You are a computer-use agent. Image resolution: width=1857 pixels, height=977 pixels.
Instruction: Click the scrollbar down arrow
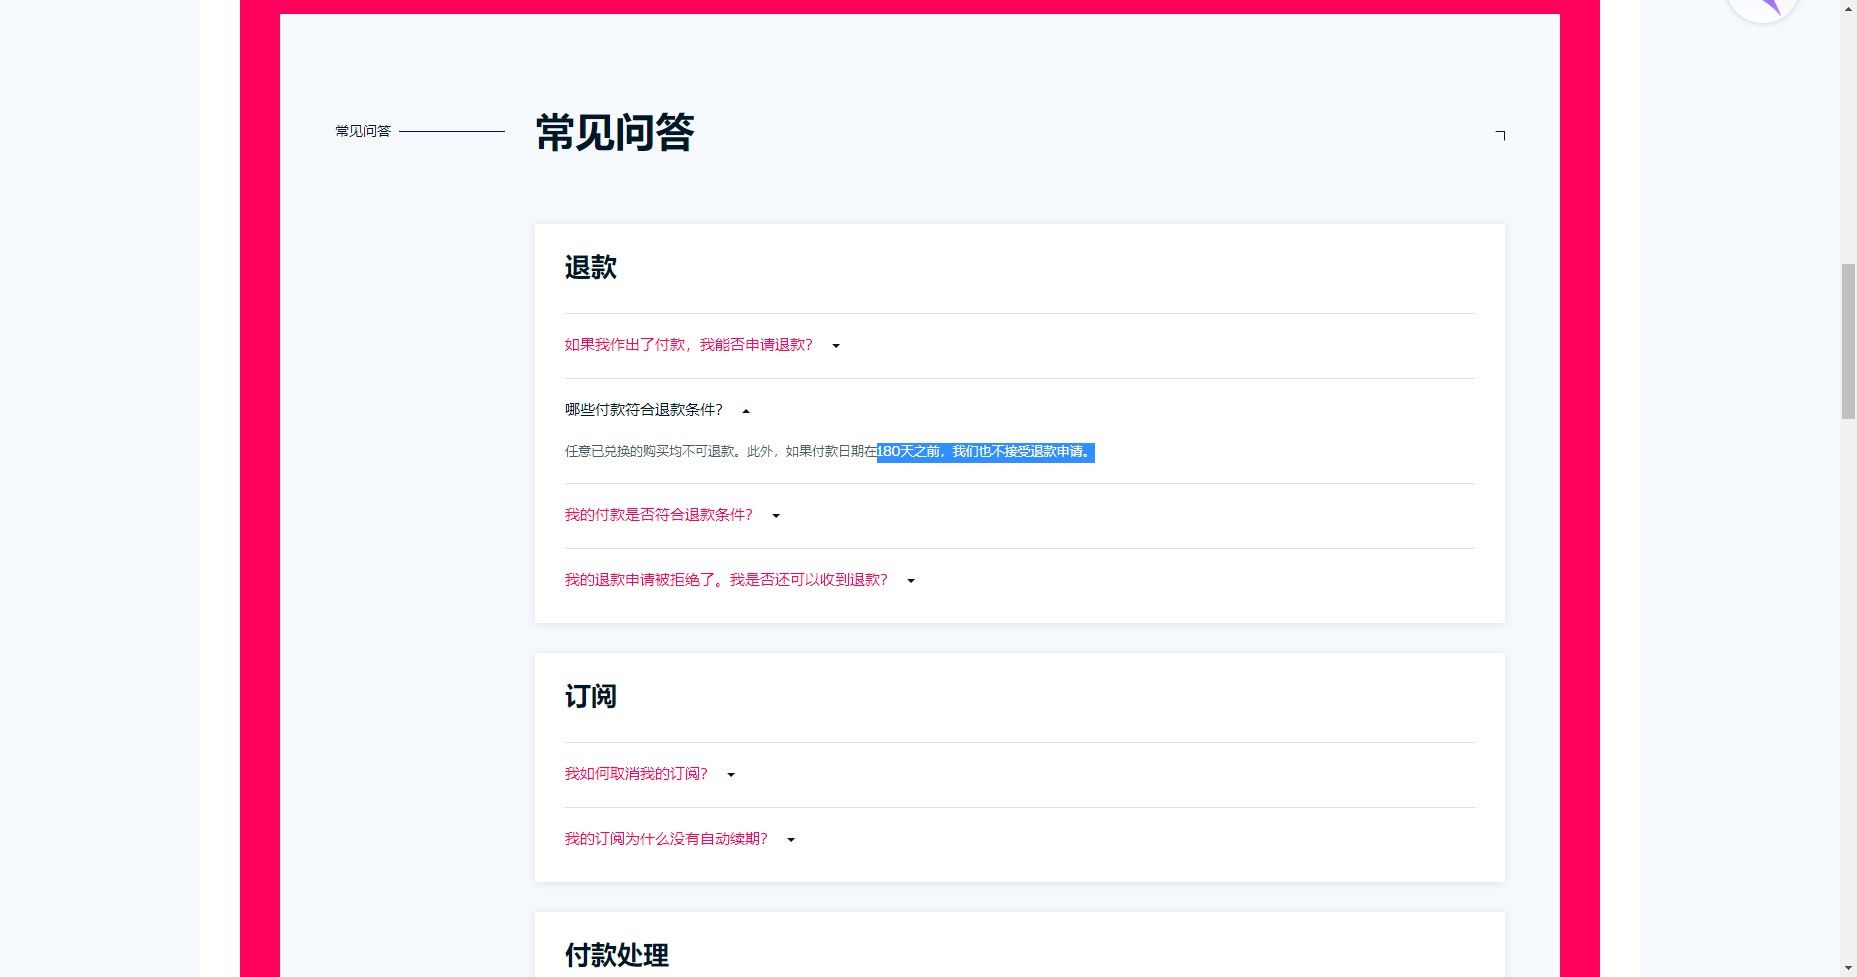tap(1847, 968)
